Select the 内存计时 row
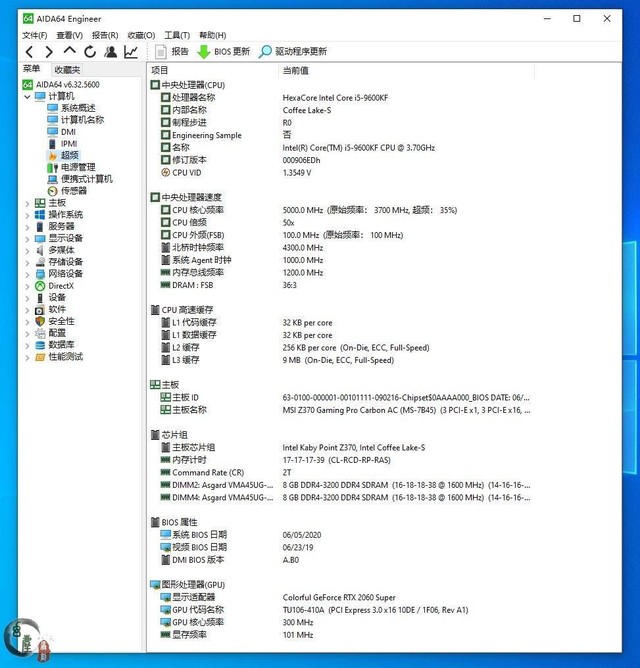 pyautogui.click(x=341, y=460)
